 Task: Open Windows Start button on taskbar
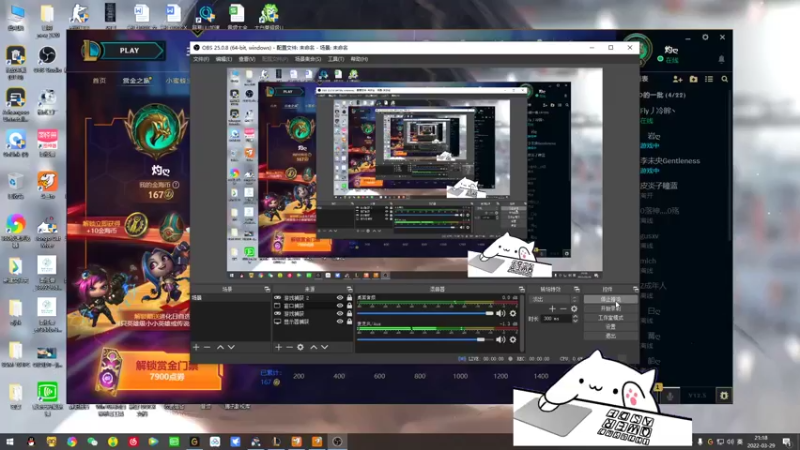(9, 442)
